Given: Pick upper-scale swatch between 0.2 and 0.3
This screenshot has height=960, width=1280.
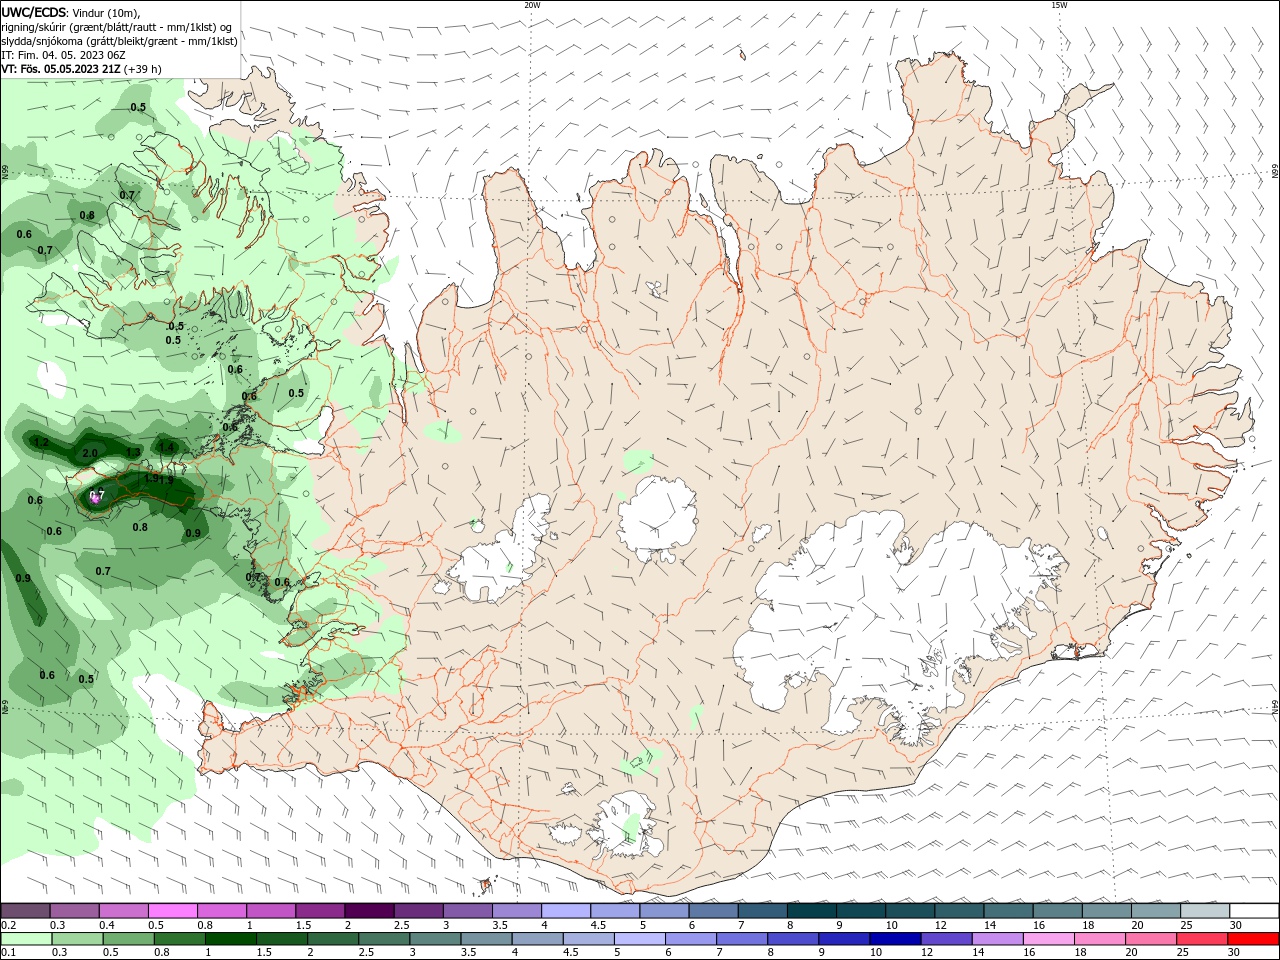Looking at the screenshot, I should tap(25, 911).
